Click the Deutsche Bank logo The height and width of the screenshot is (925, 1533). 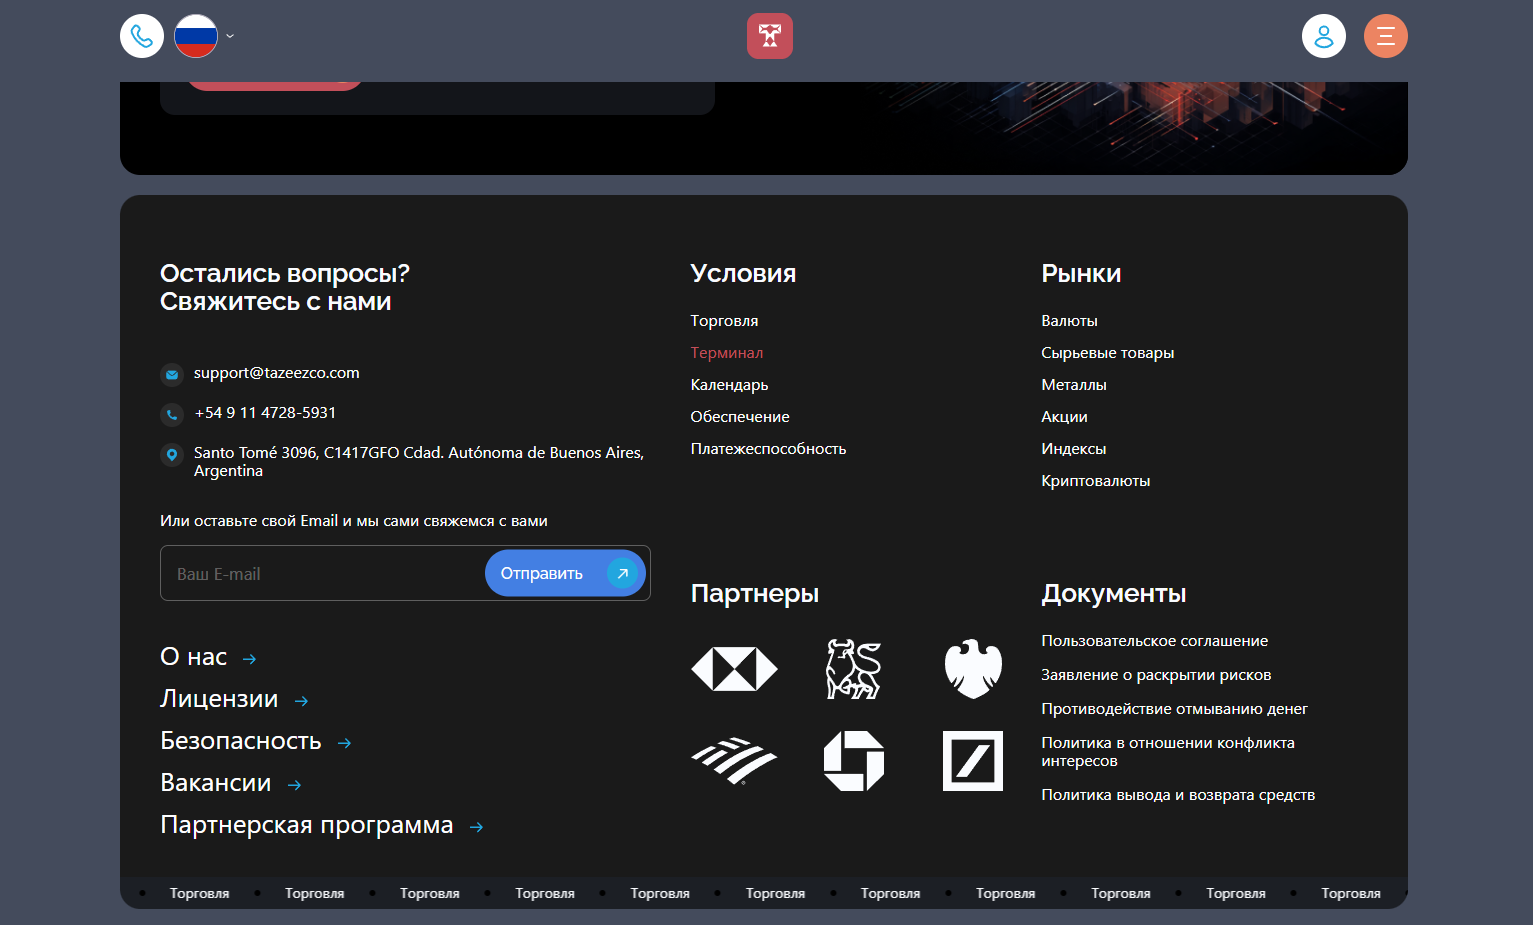tap(973, 761)
